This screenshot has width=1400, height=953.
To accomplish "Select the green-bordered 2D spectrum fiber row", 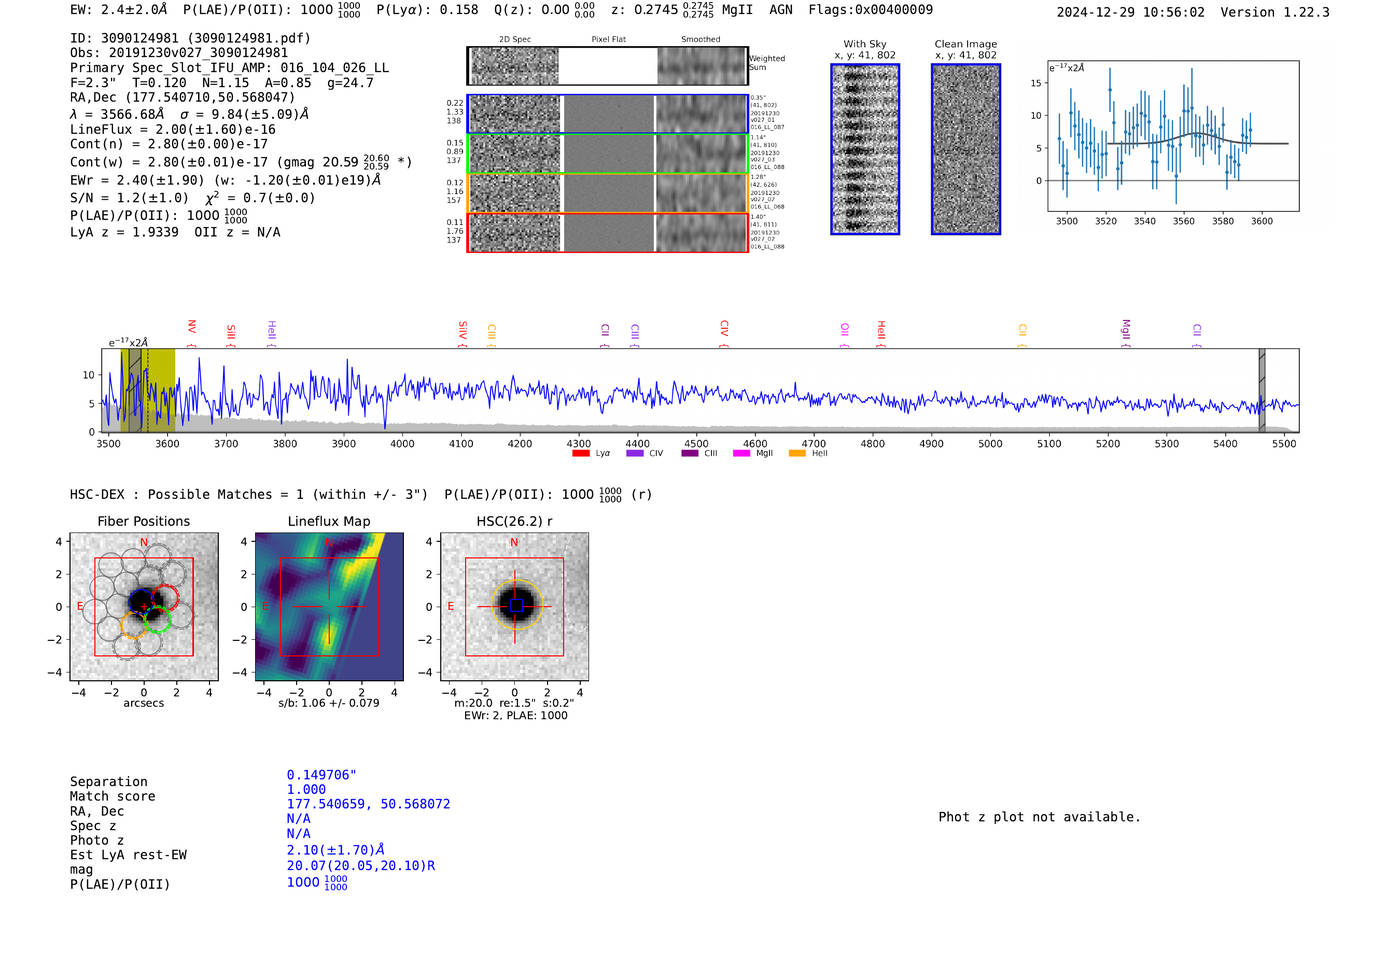I will 607,154.
